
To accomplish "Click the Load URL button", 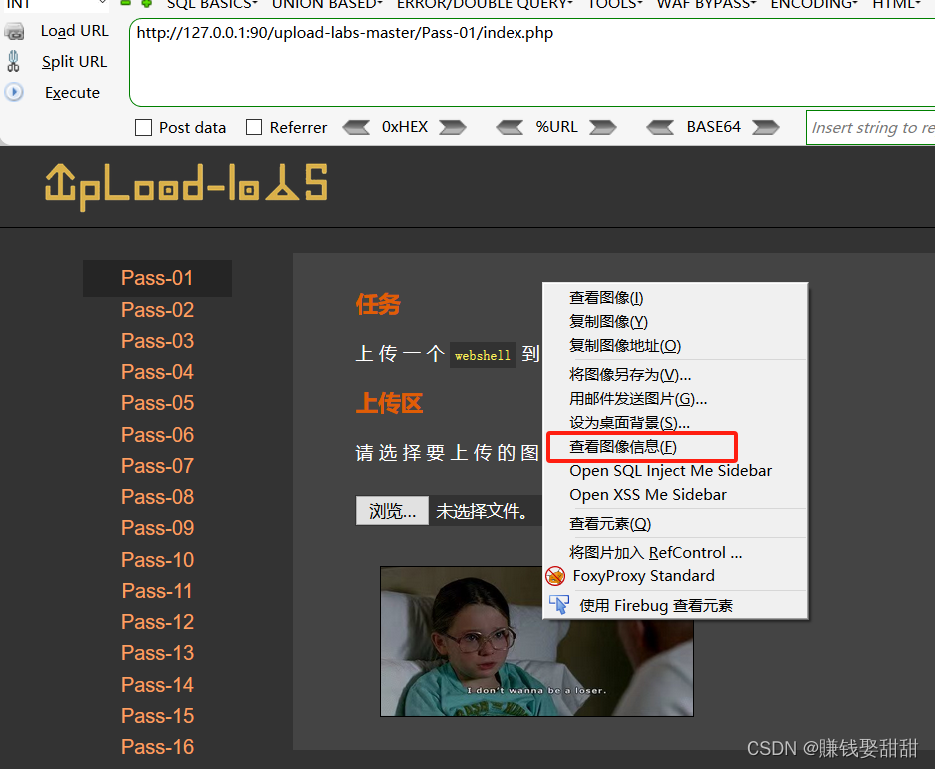I will (75, 31).
